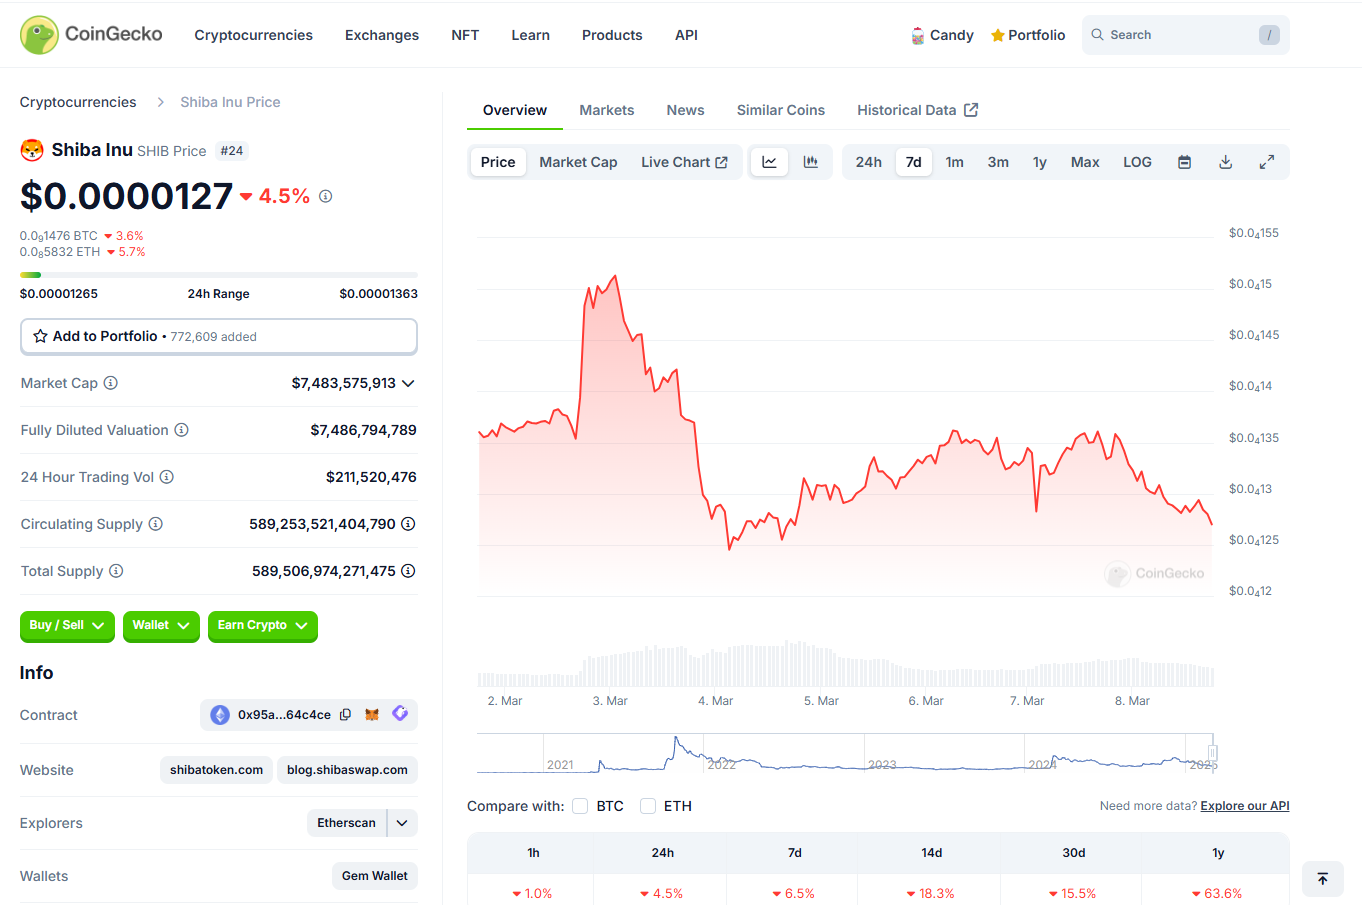Switch to Markets tab
This screenshot has height=905, width=1362.
[x=607, y=110]
